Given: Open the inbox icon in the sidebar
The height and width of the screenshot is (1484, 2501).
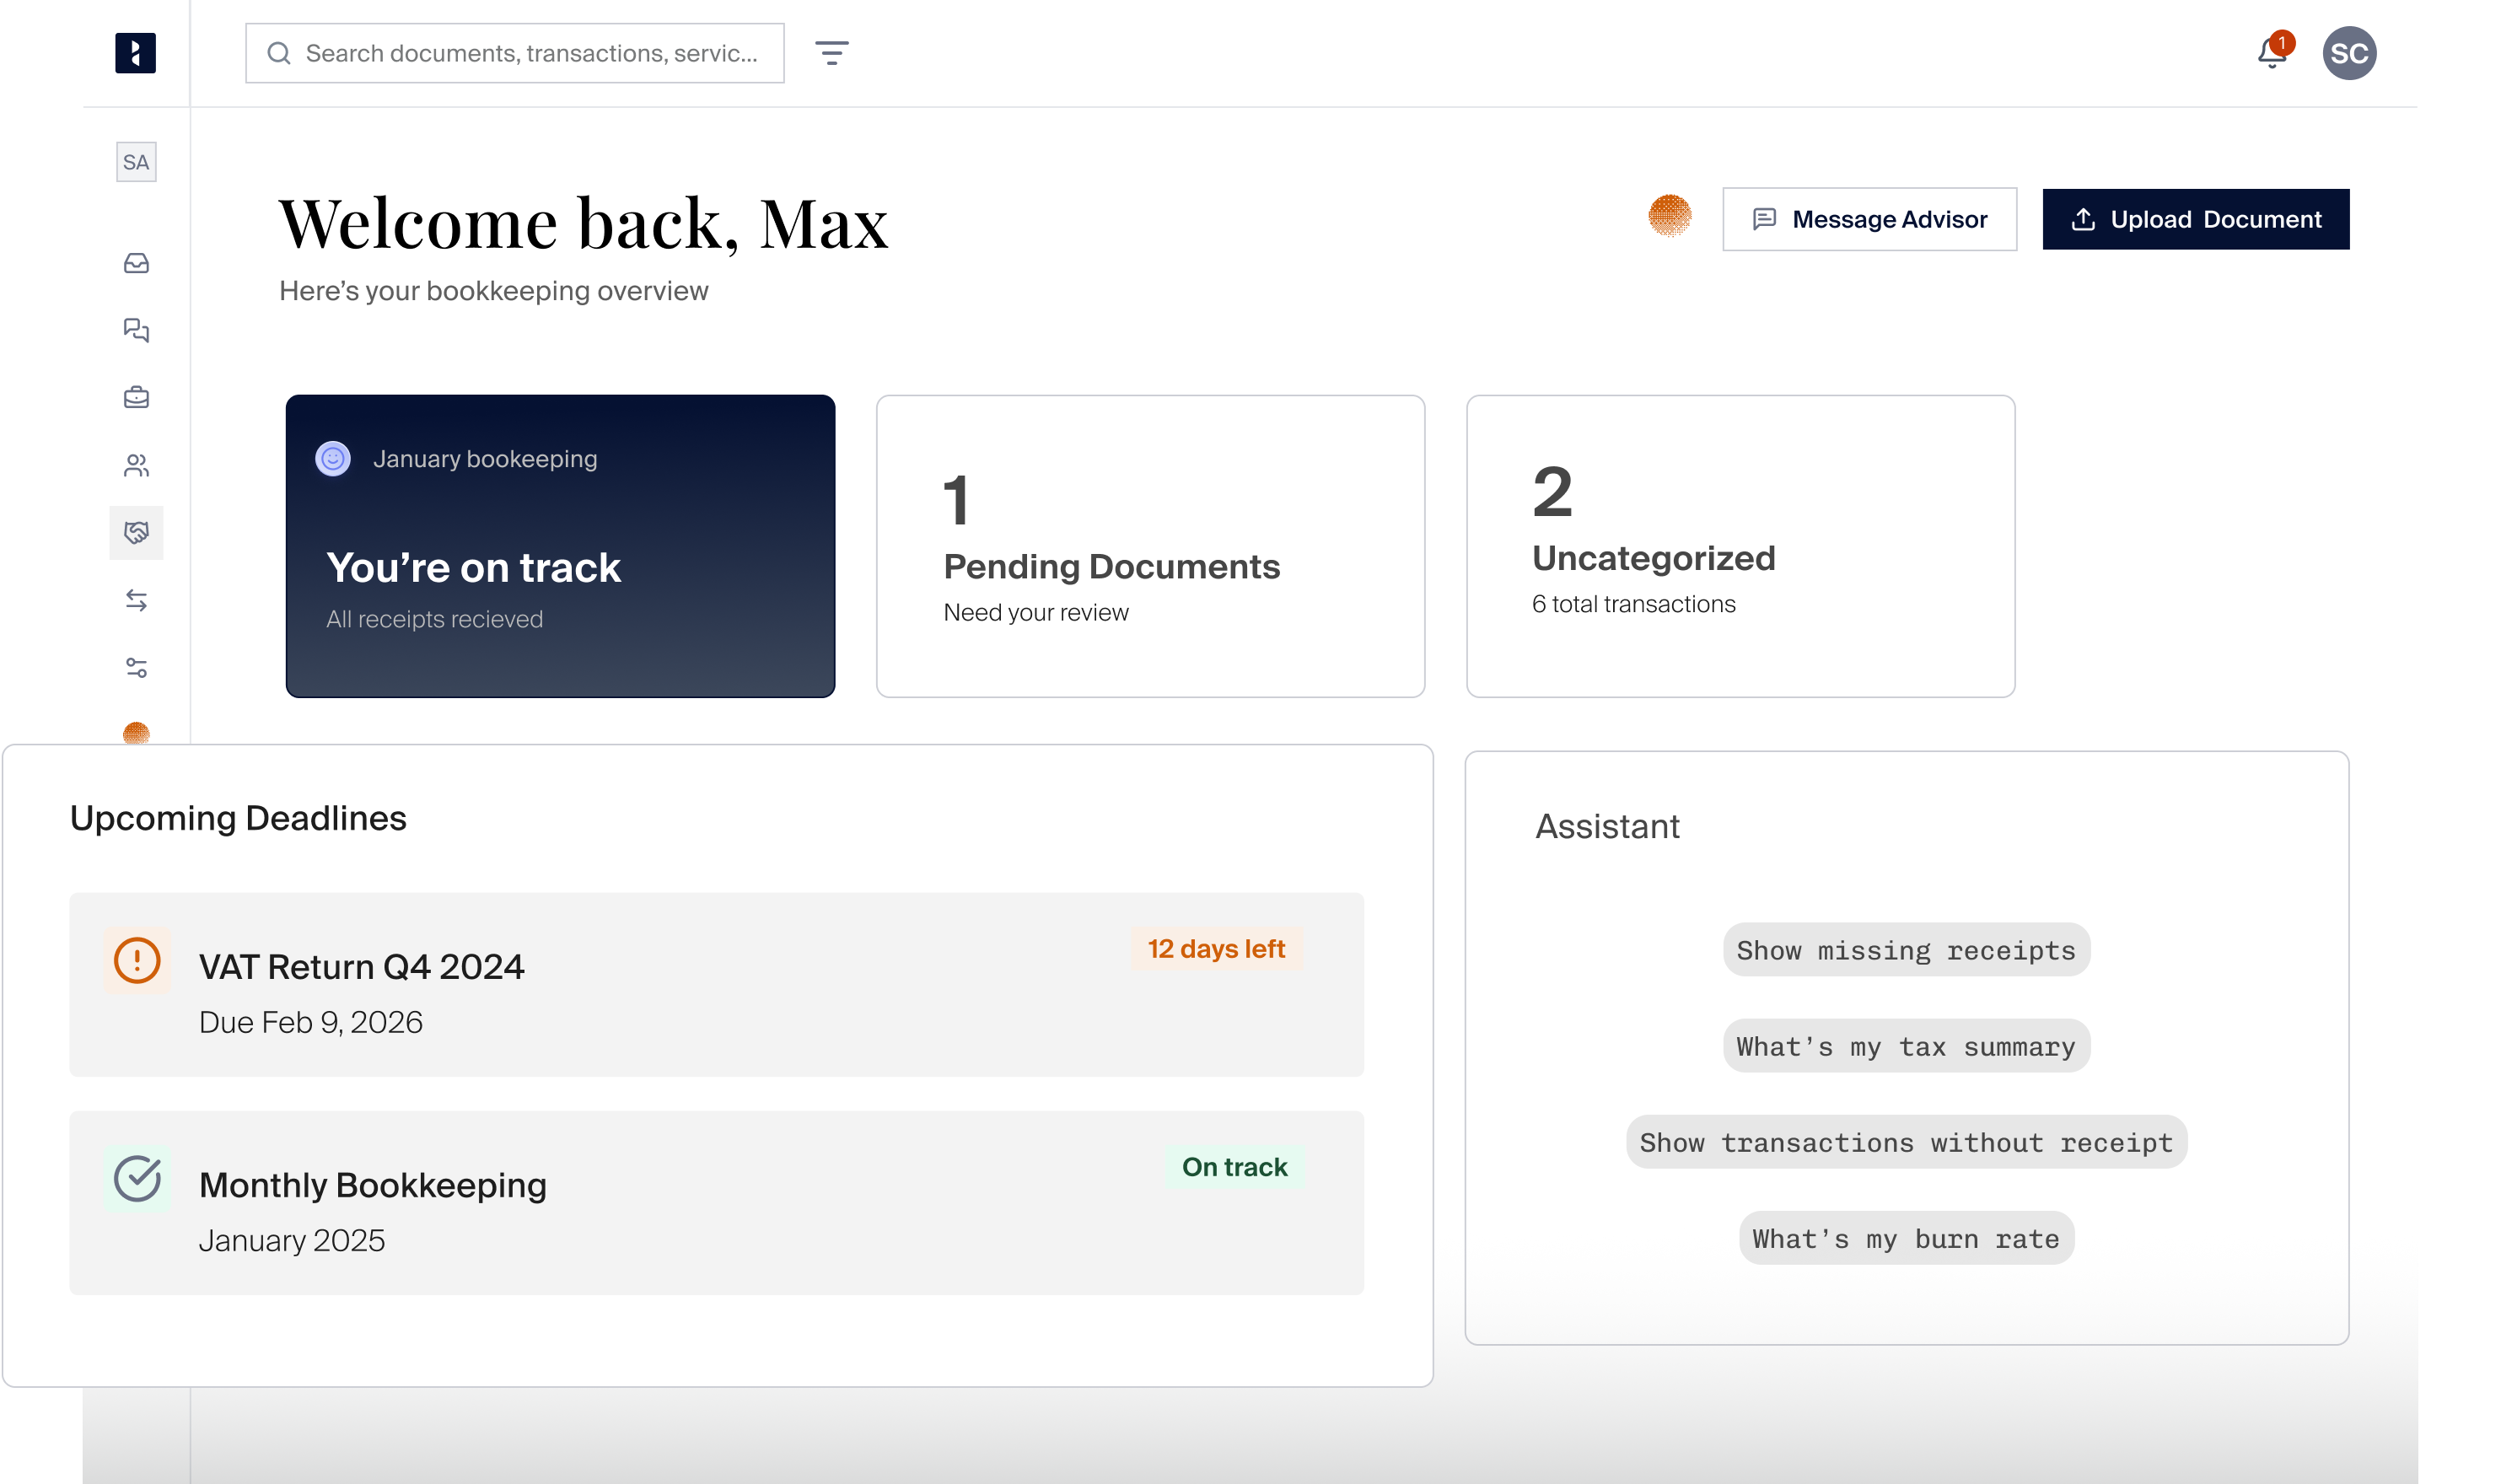Looking at the screenshot, I should pos(137,263).
